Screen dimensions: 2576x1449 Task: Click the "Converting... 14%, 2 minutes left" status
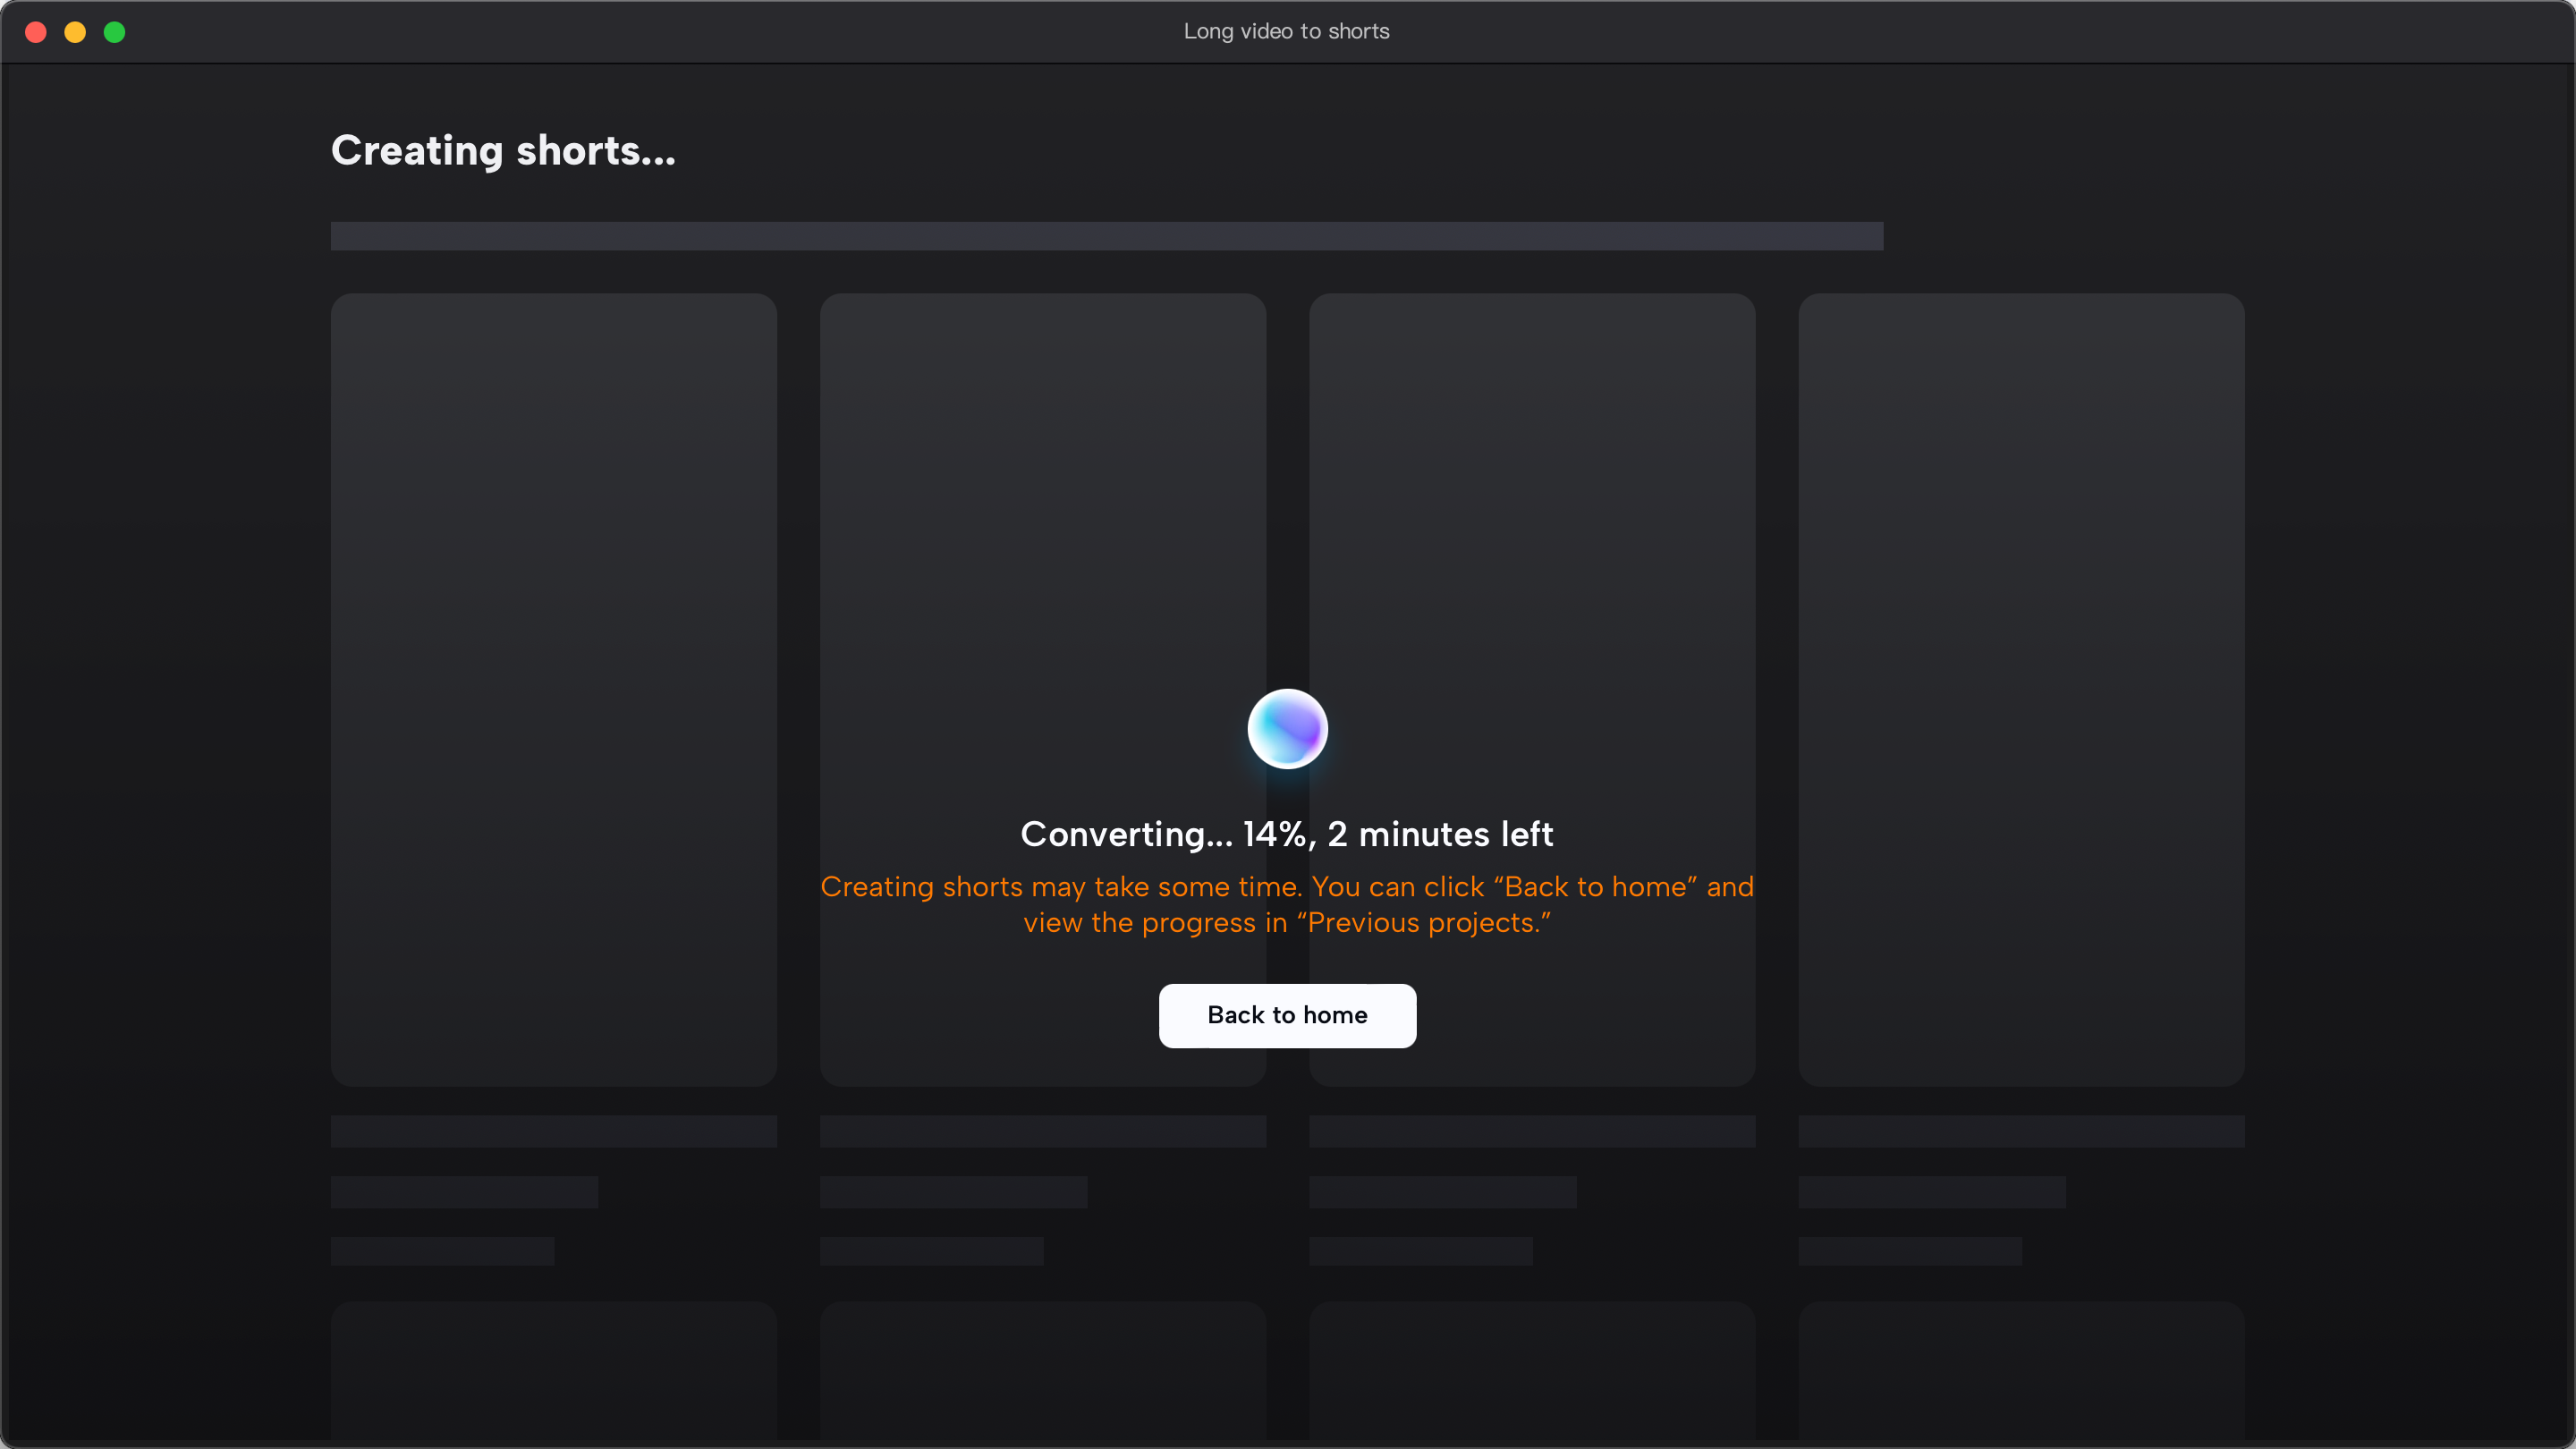[x=1287, y=834]
